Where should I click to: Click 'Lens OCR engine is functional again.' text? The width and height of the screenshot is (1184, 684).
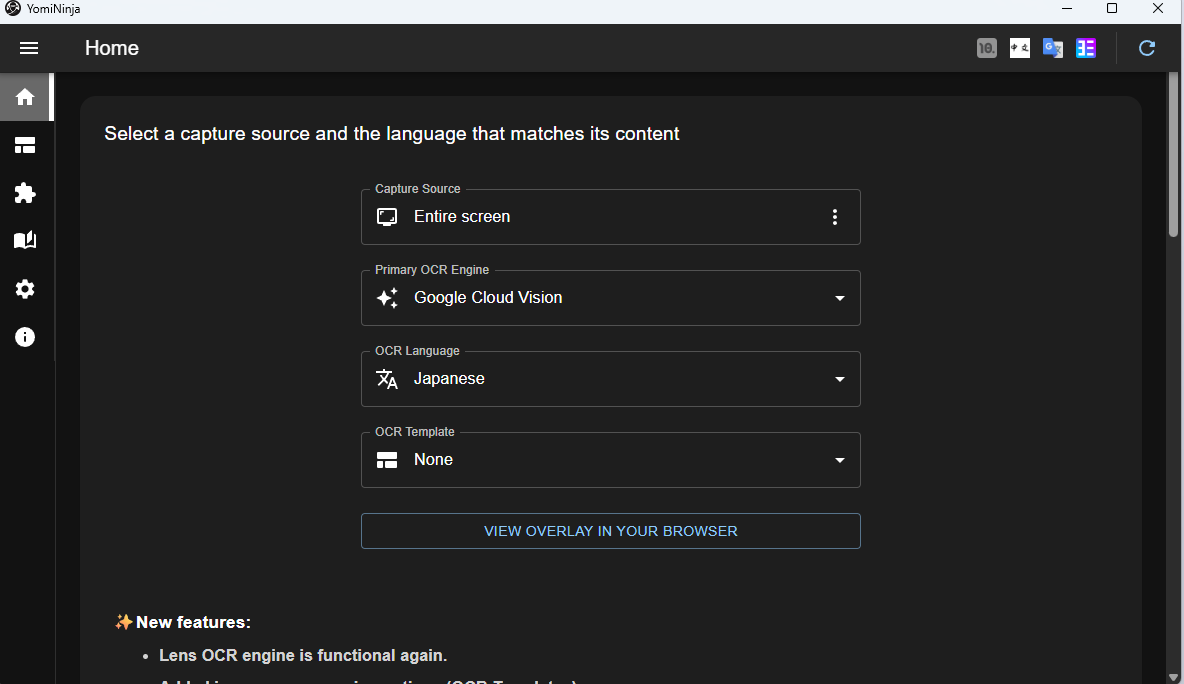[303, 655]
